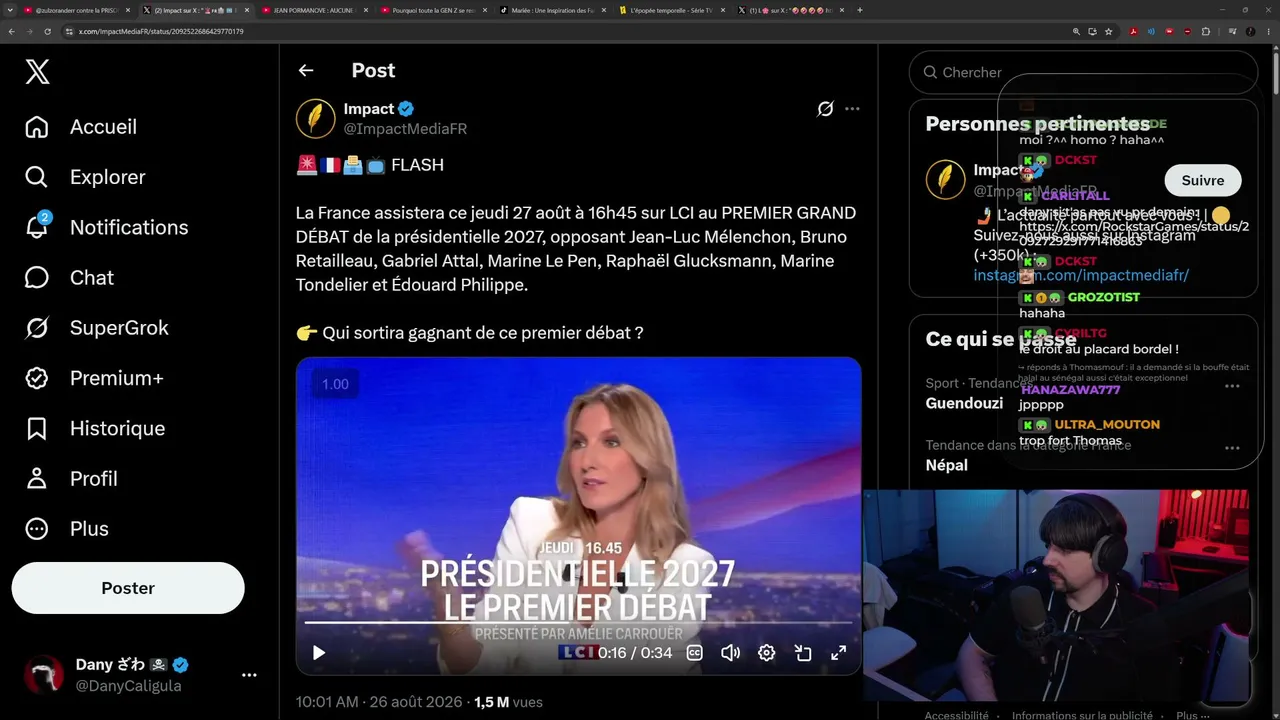The width and height of the screenshot is (1280, 720).
Task: Click the browser back arrow
Action: [x=11, y=31]
